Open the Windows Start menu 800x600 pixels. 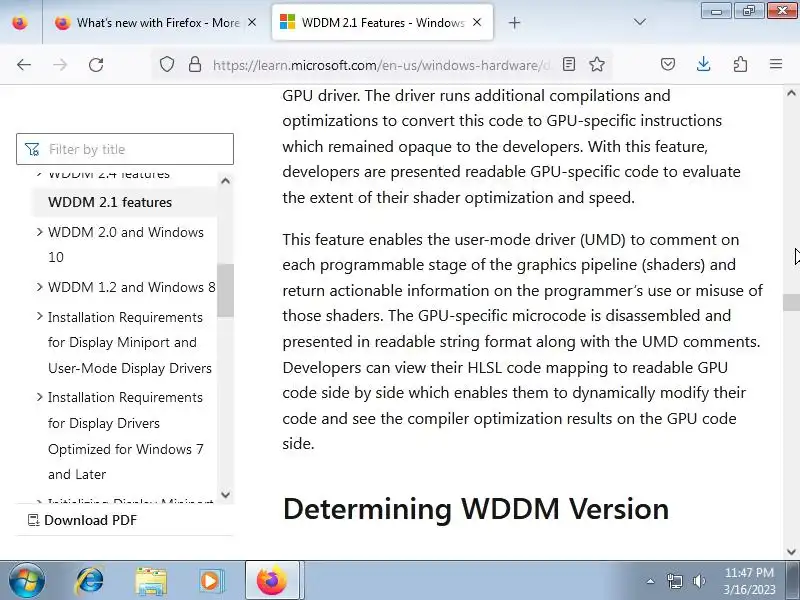pyautogui.click(x=26, y=581)
